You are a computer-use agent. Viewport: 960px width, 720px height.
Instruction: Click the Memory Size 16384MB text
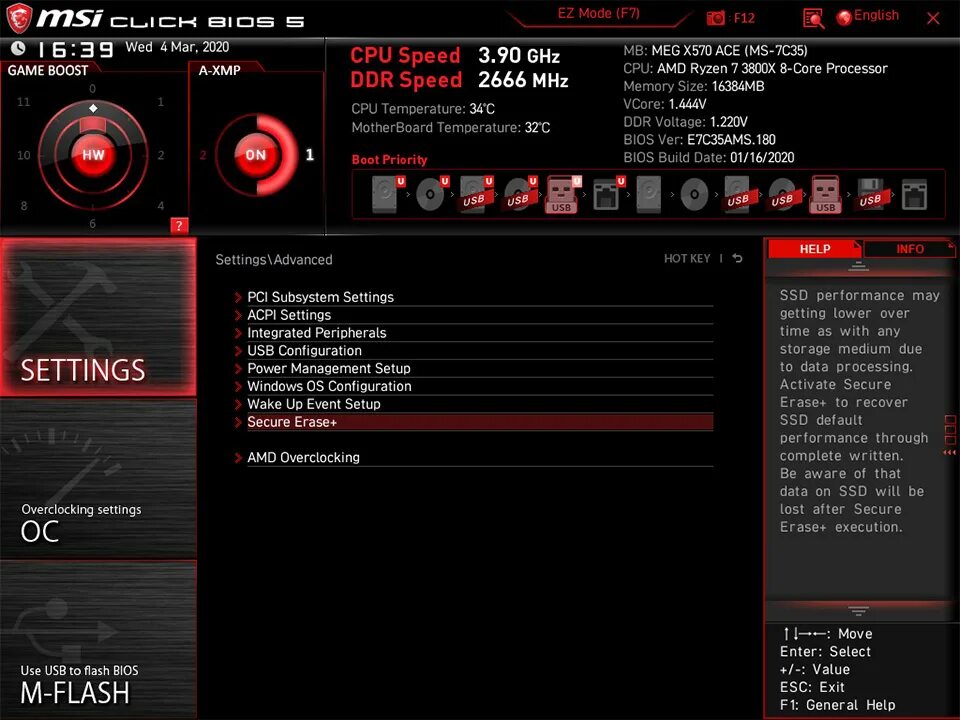click(x=694, y=86)
